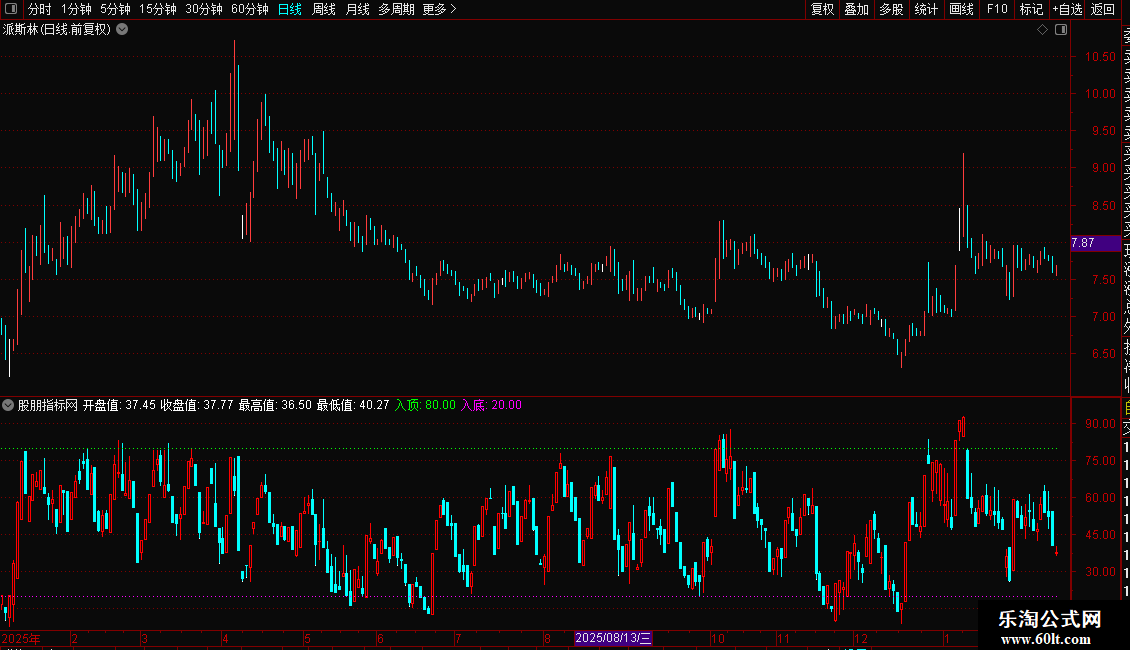Activate 画线 drawing tools
The height and width of the screenshot is (650, 1130).
(961, 9)
